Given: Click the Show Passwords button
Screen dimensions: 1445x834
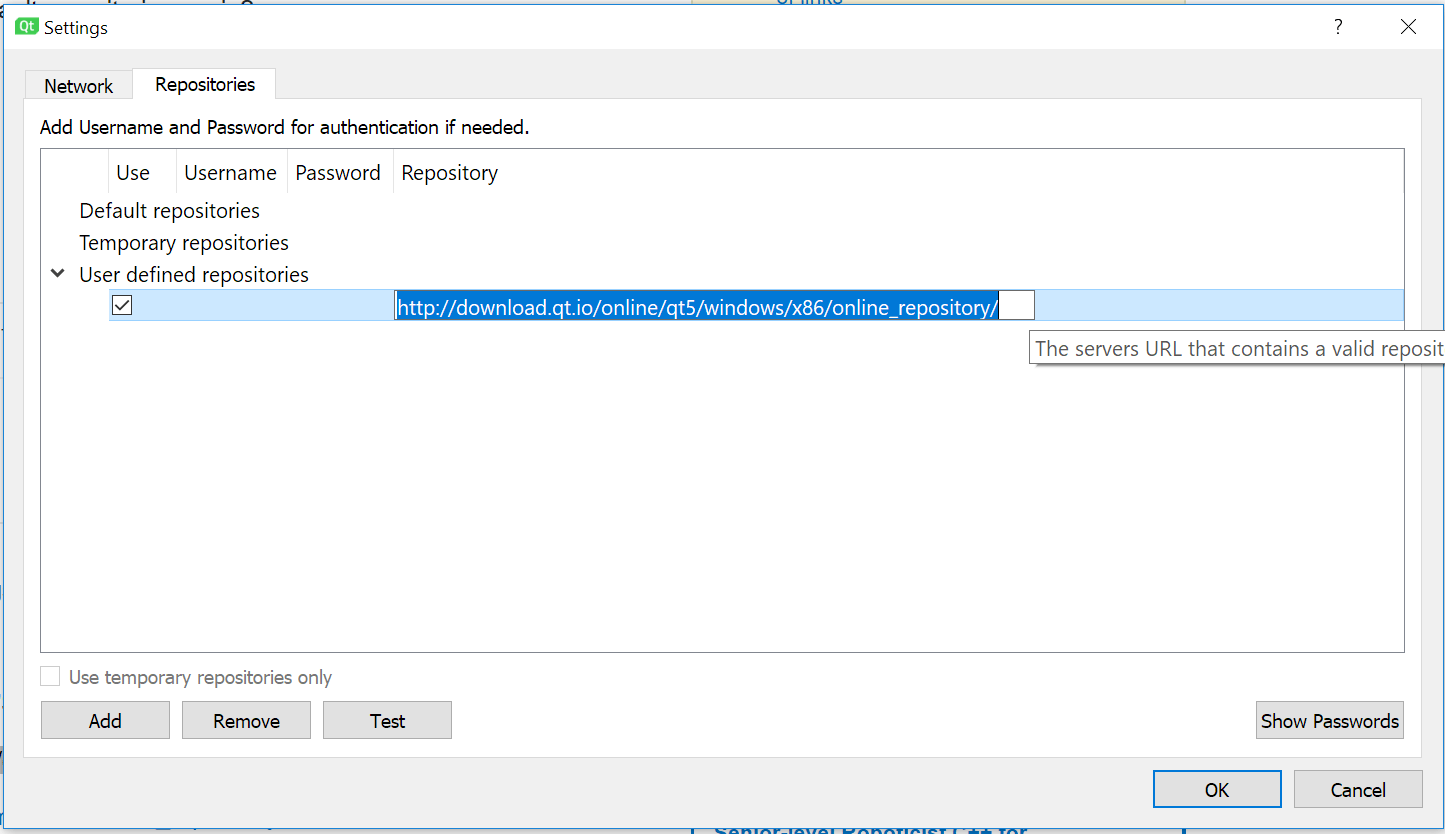Looking at the screenshot, I should (x=1330, y=720).
